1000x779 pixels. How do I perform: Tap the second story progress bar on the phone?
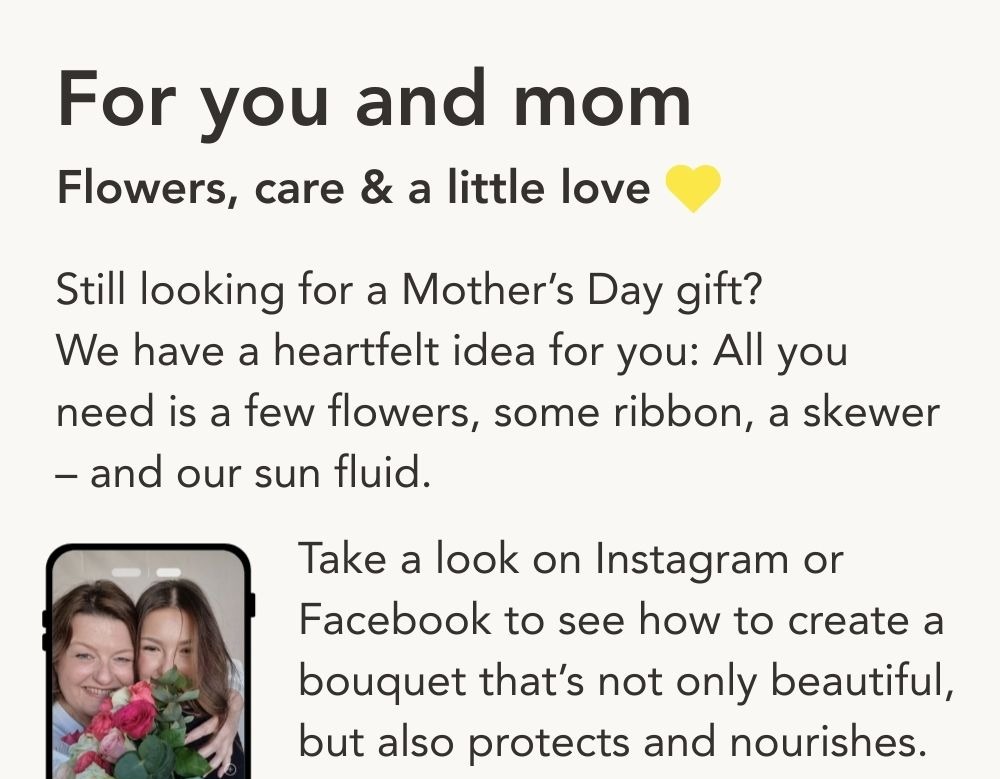coord(168,572)
